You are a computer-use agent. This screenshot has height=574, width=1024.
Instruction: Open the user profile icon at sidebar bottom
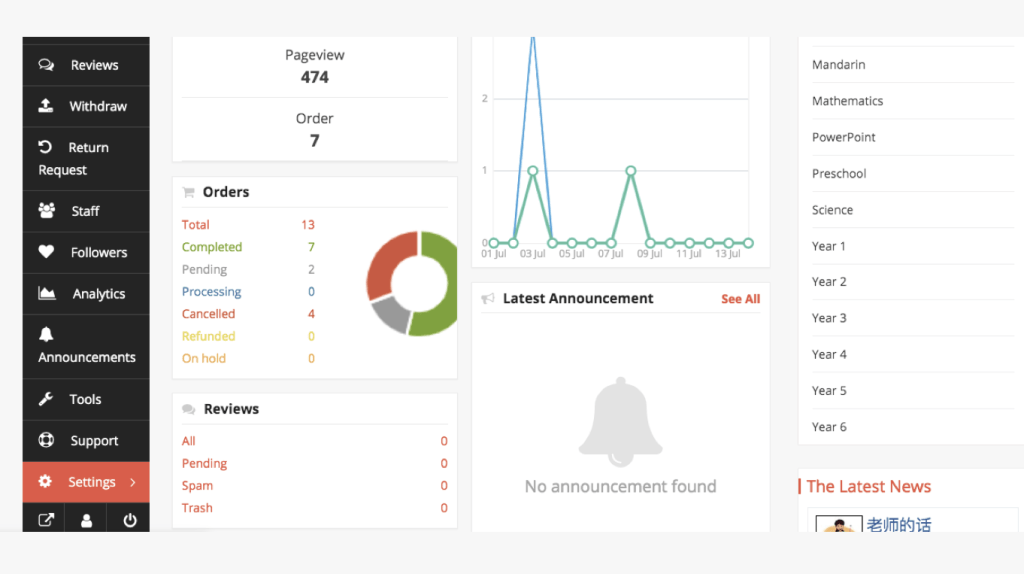[x=86, y=520]
